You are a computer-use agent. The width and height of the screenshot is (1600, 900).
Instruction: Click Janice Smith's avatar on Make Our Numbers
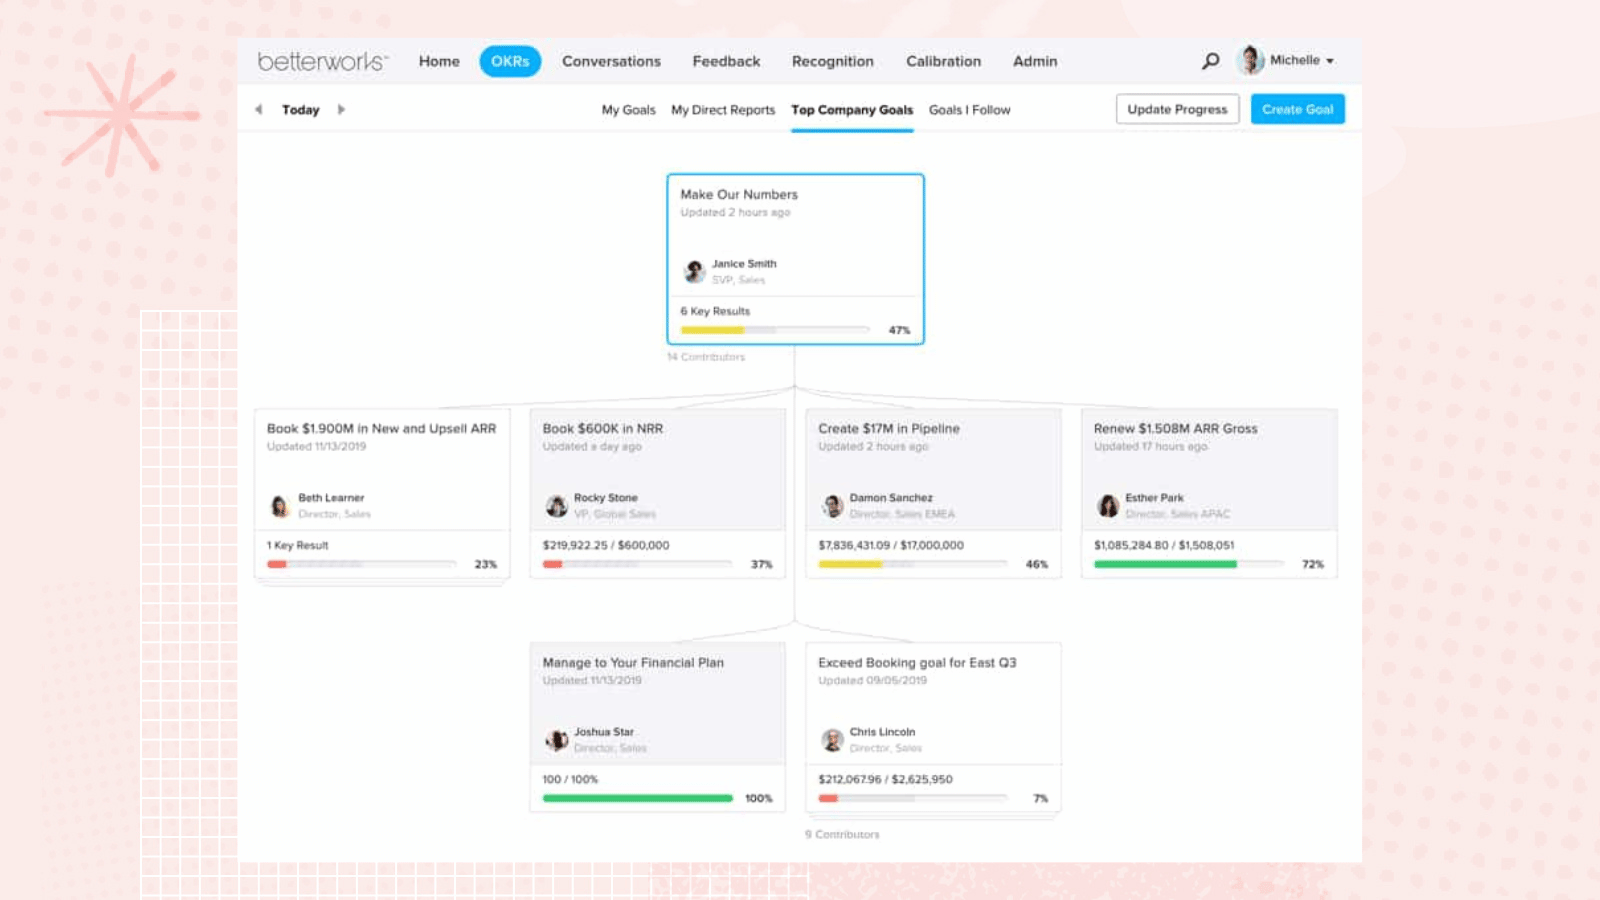(x=692, y=269)
